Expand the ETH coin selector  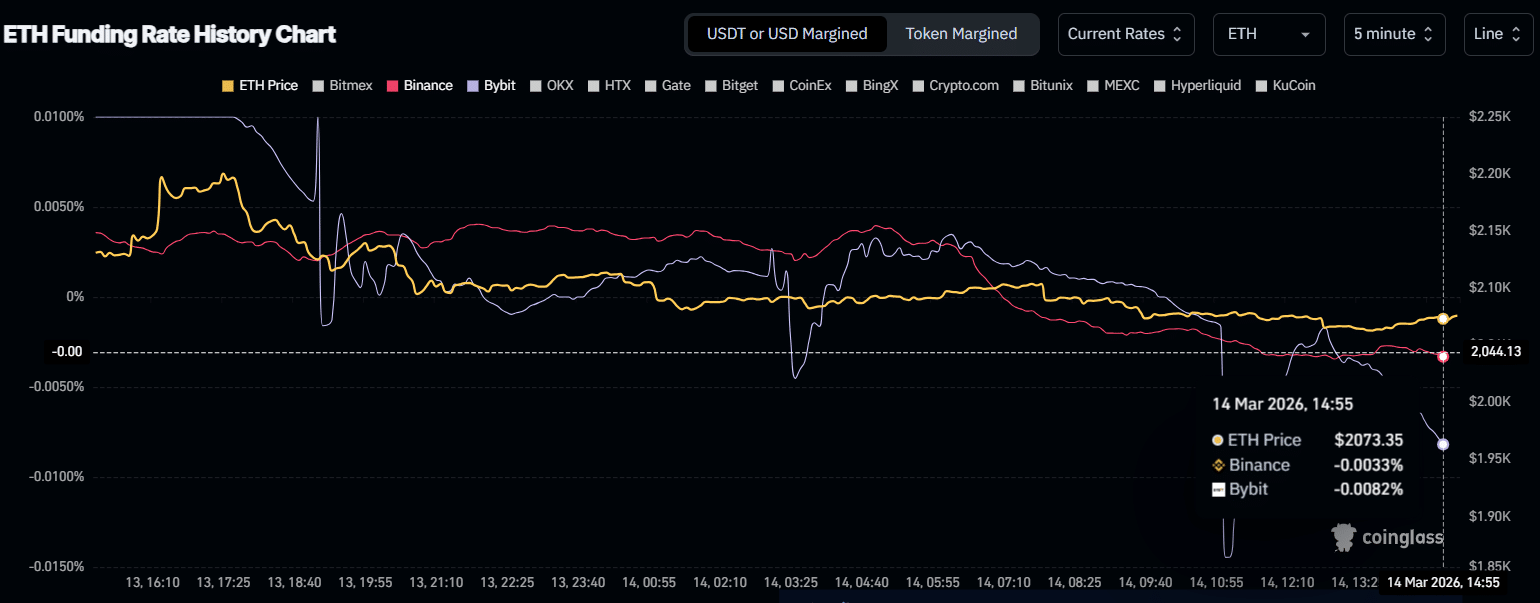(1268, 34)
